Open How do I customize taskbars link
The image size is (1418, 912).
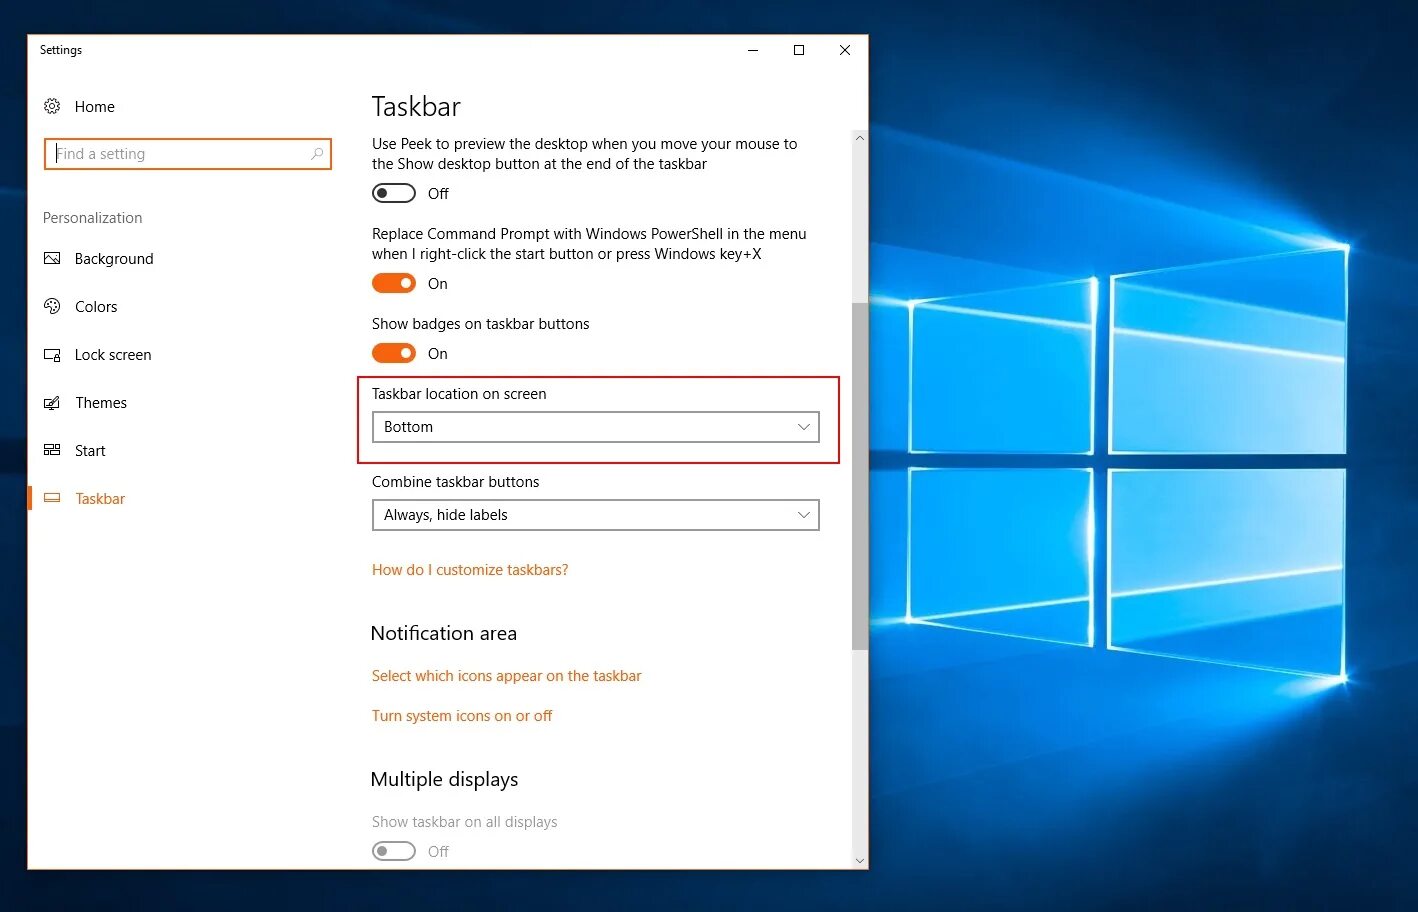click(470, 570)
